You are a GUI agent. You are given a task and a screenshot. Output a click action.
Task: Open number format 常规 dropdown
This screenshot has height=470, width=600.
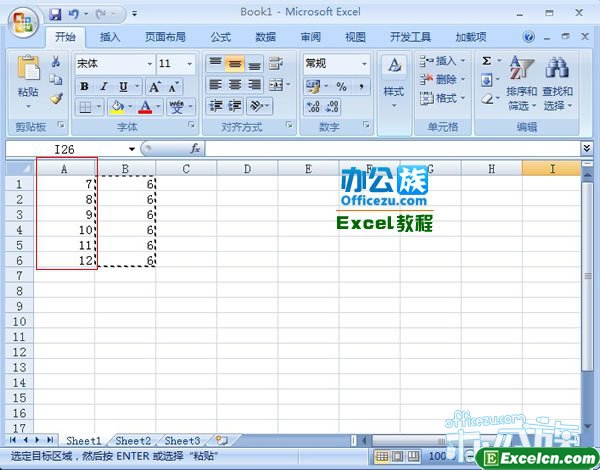click(364, 64)
